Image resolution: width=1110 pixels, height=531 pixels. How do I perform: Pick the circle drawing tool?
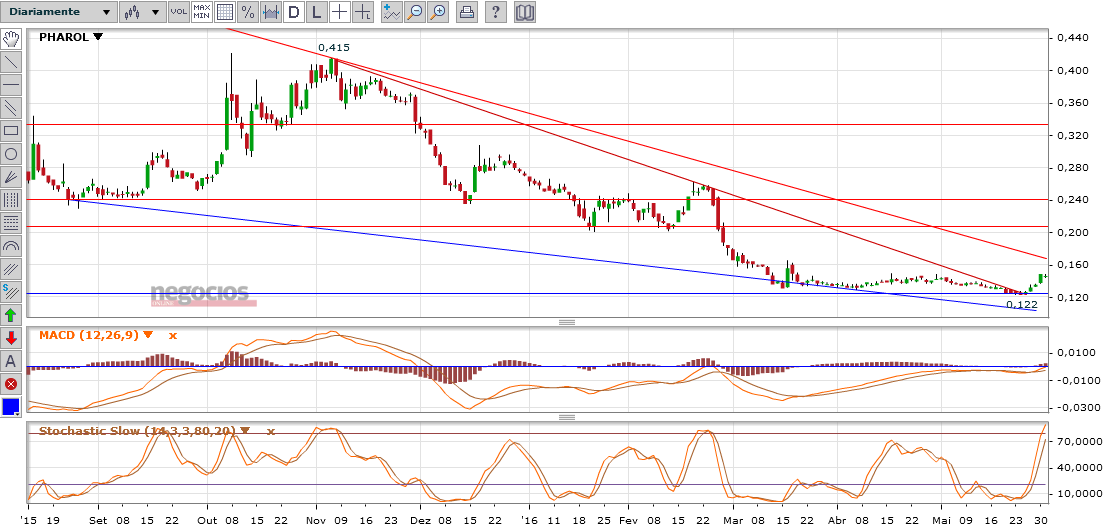tap(11, 154)
